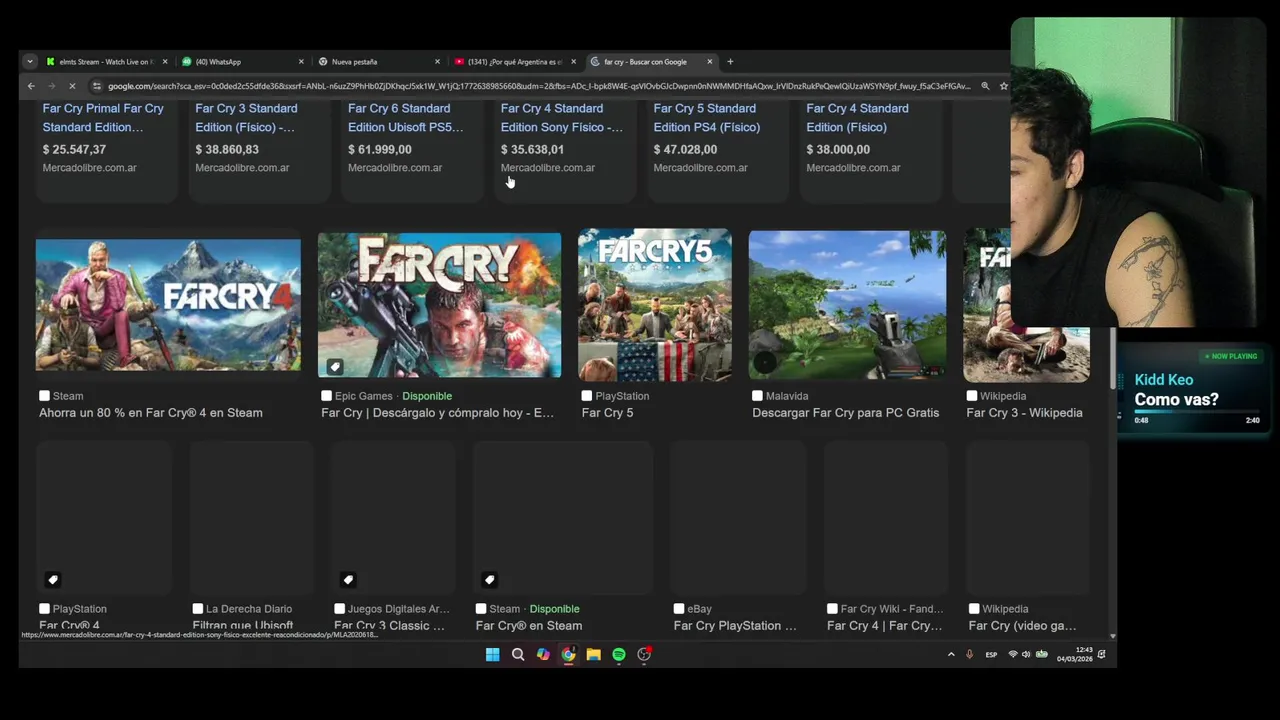This screenshot has width=1280, height=720.
Task: Open the Far Cry Epic Games cover image
Action: tap(439, 305)
